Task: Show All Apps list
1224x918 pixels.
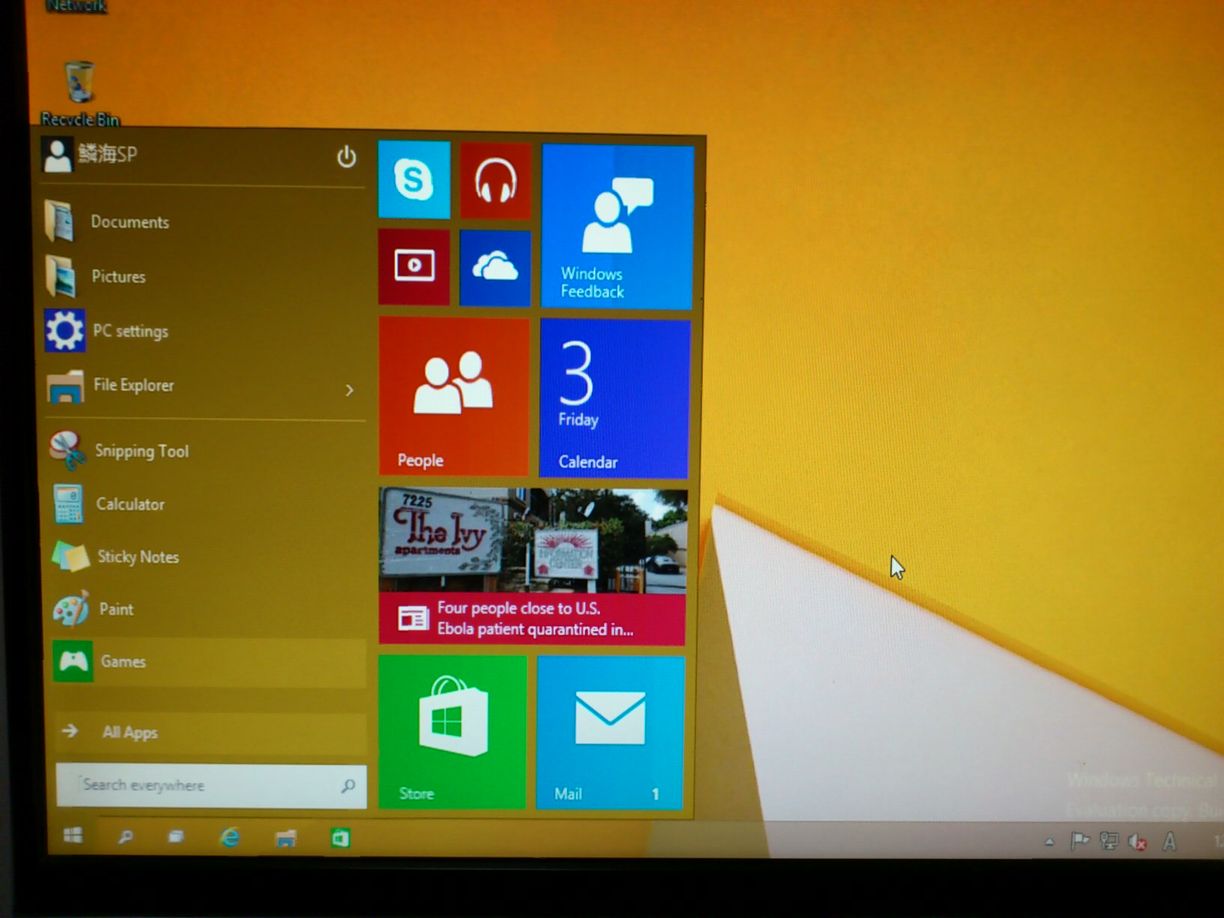Action: (x=211, y=732)
